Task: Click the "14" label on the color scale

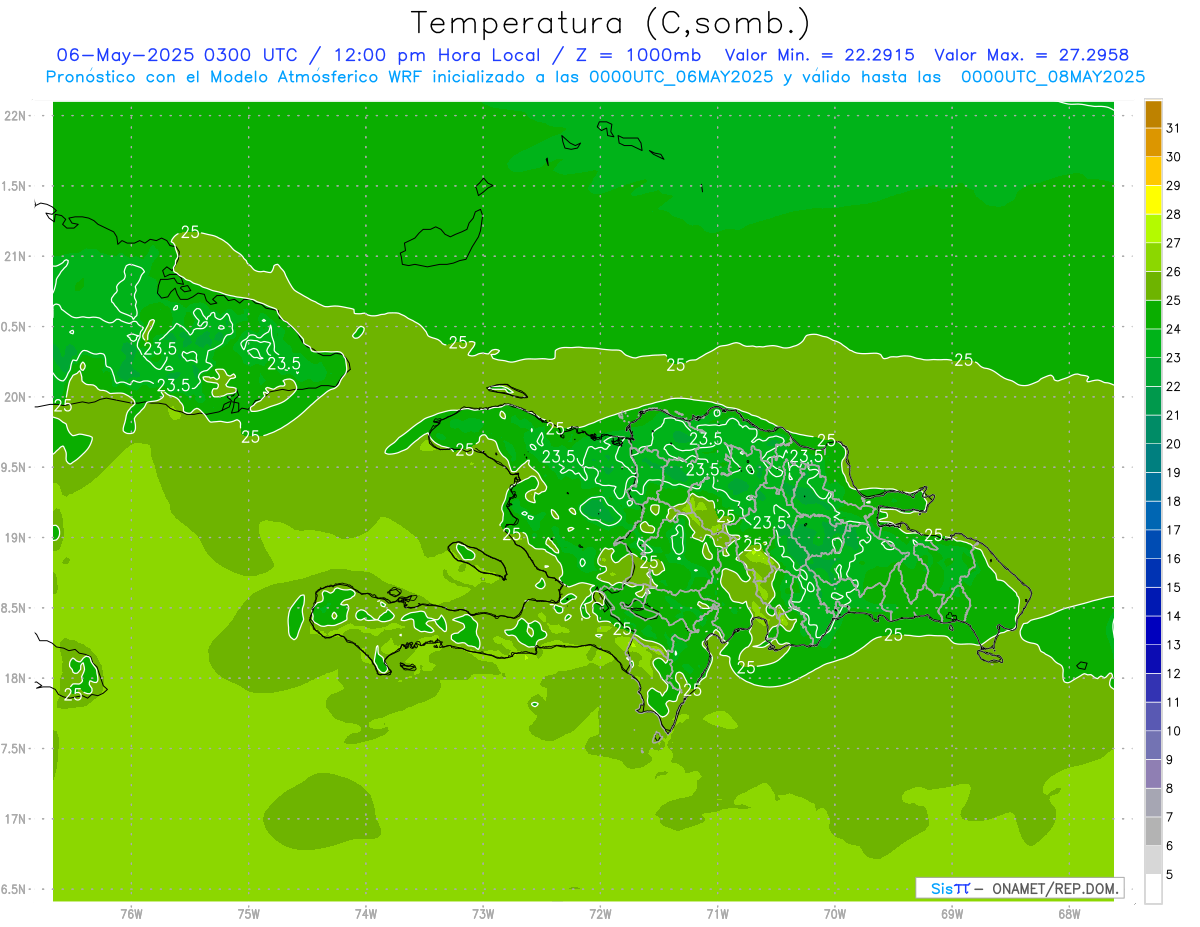Action: click(x=1173, y=616)
